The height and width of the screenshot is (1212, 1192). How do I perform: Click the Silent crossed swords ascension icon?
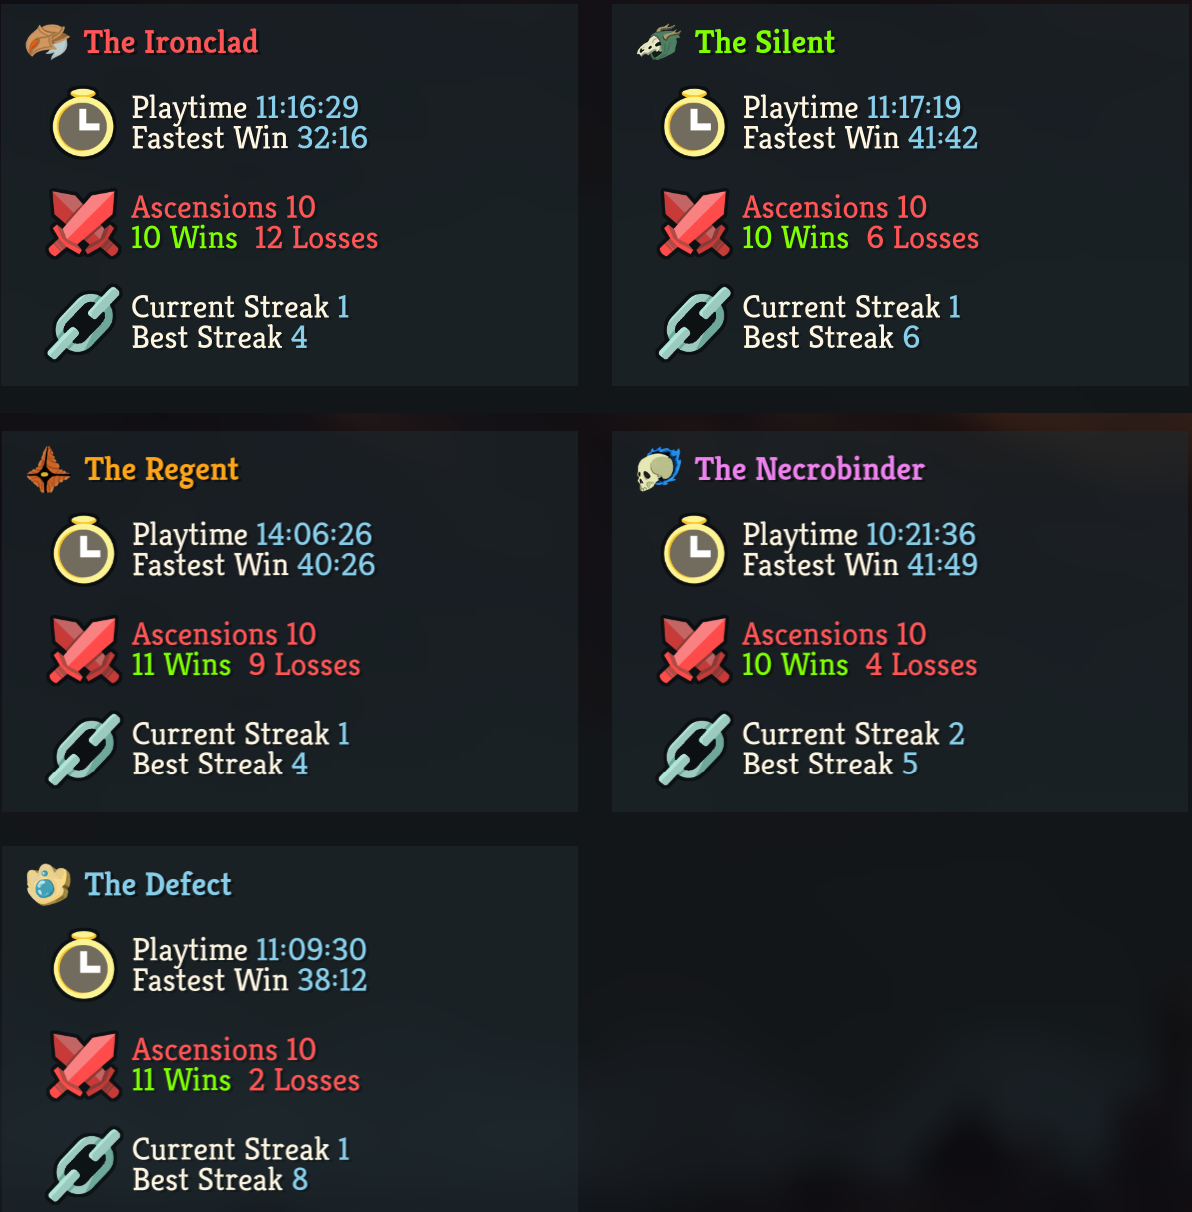click(x=694, y=223)
